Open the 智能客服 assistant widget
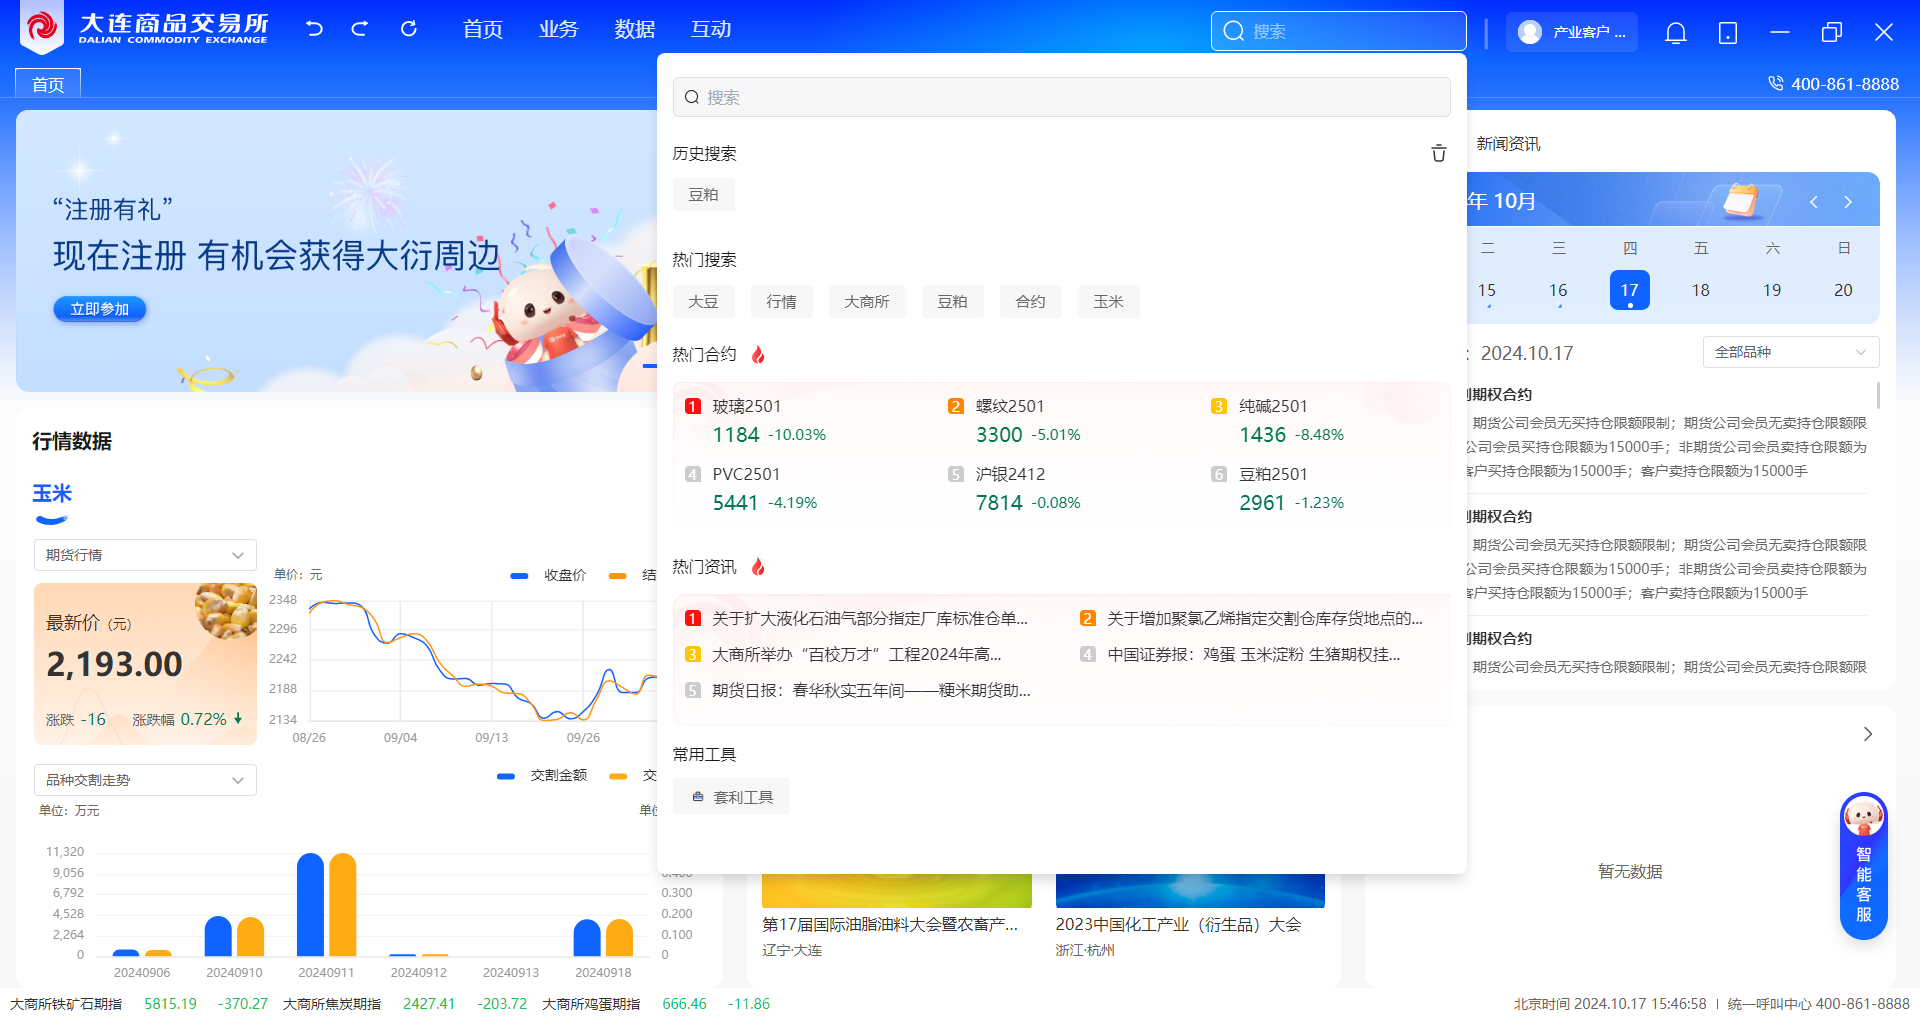 1863,866
